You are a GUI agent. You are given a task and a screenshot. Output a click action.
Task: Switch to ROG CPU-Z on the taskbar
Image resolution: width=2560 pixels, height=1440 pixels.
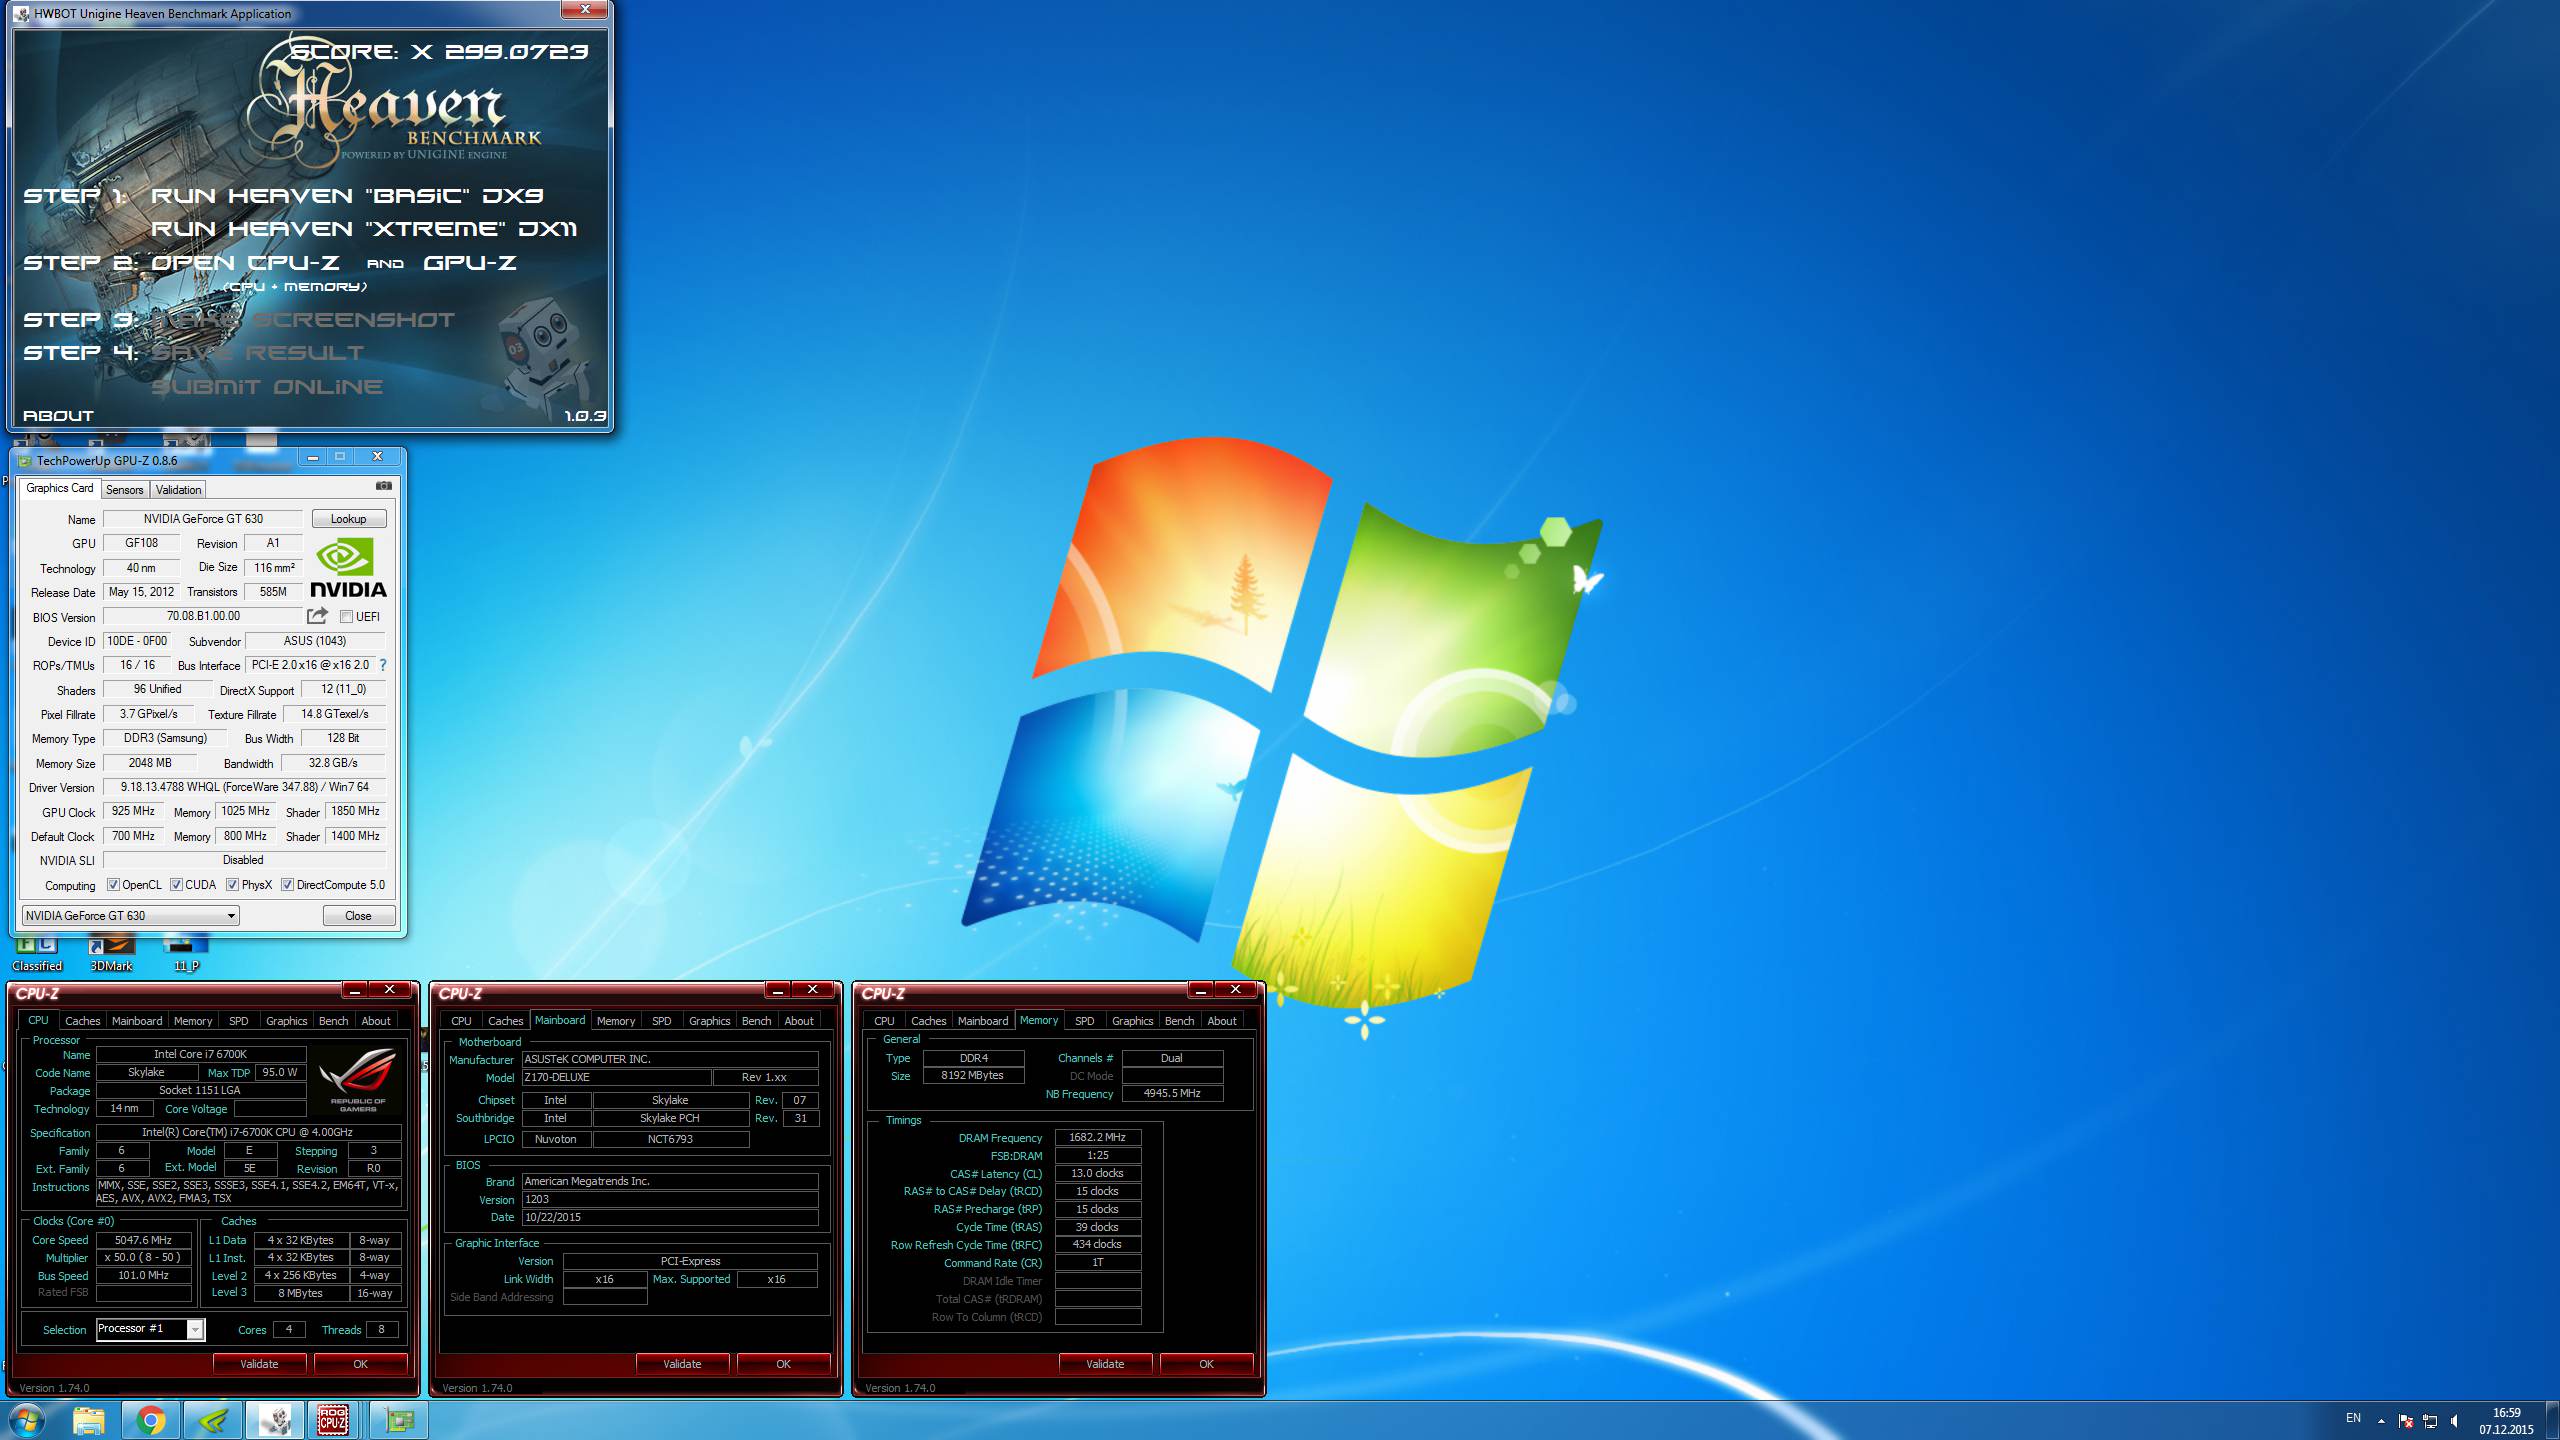tap(334, 1420)
